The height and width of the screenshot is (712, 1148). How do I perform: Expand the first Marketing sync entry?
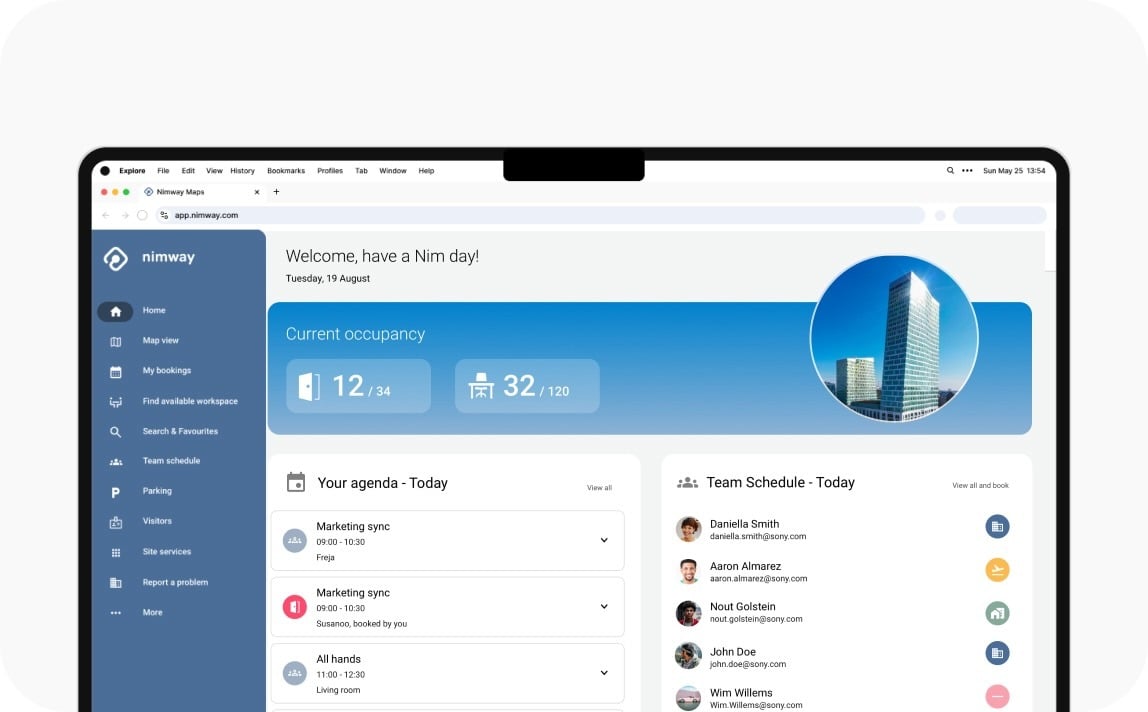click(604, 541)
